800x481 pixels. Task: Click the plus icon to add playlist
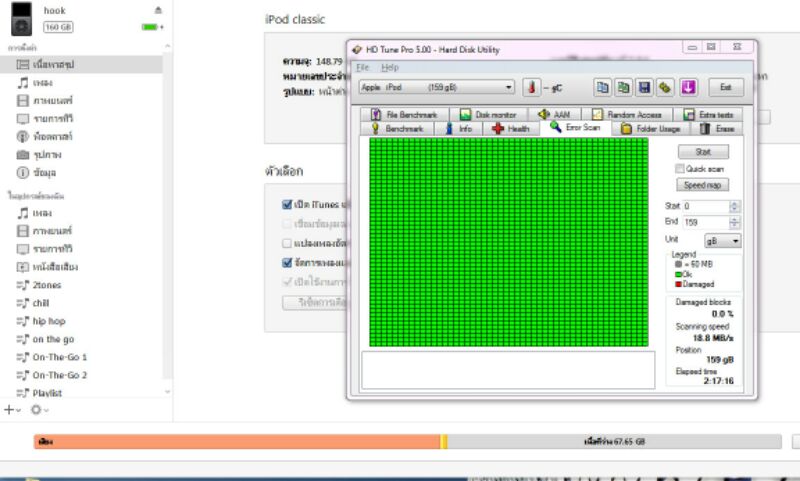click(9, 409)
